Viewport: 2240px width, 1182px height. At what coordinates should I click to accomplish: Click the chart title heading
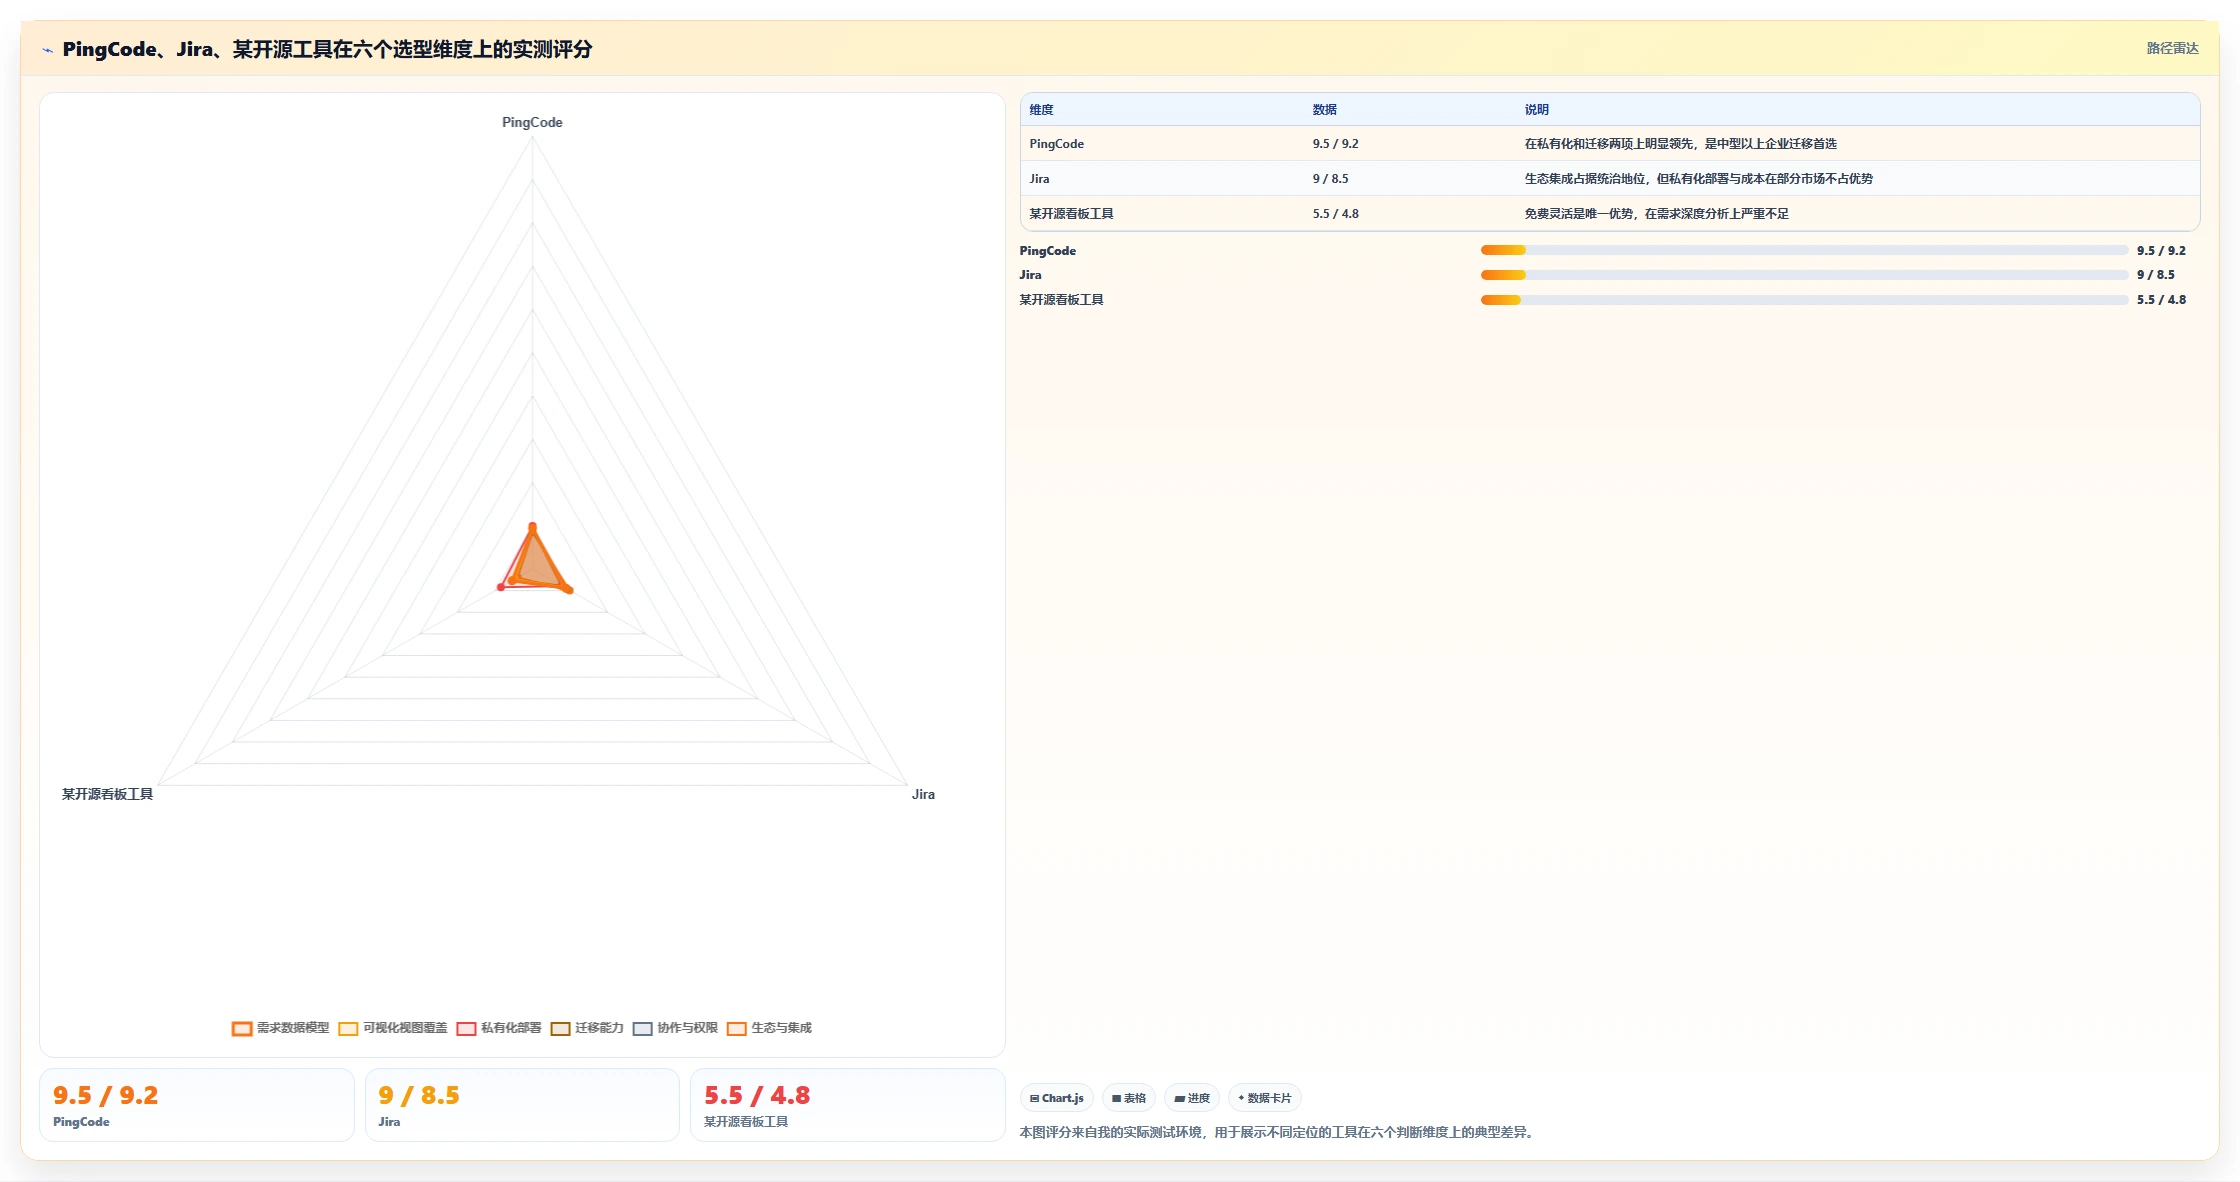tap(327, 49)
